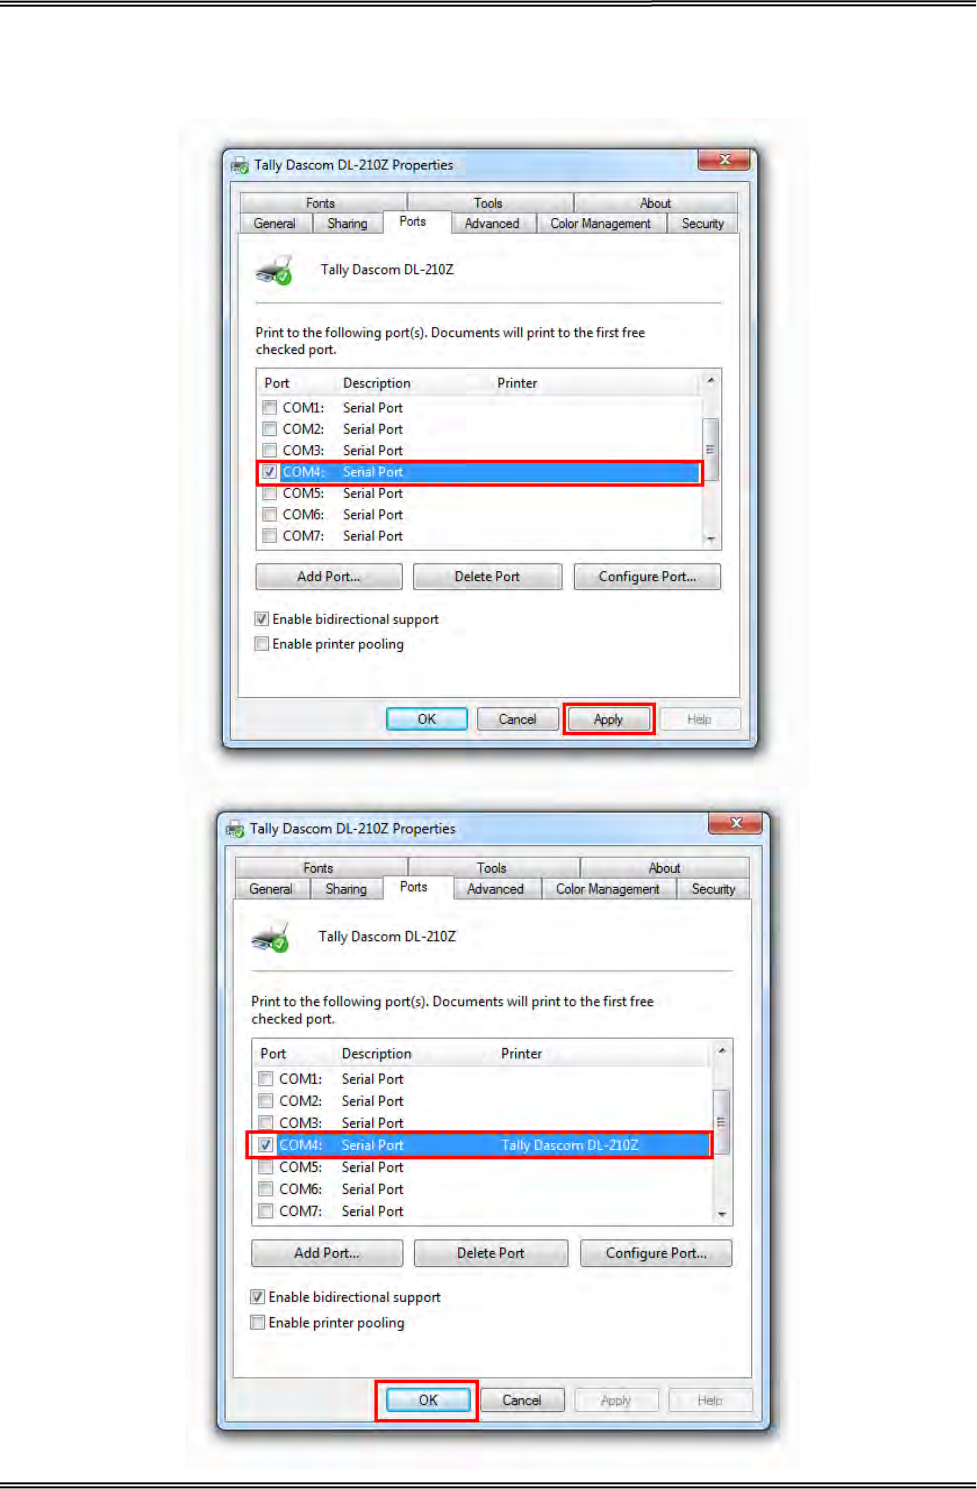Open Advanced tab in lower dialog

[x=496, y=889]
